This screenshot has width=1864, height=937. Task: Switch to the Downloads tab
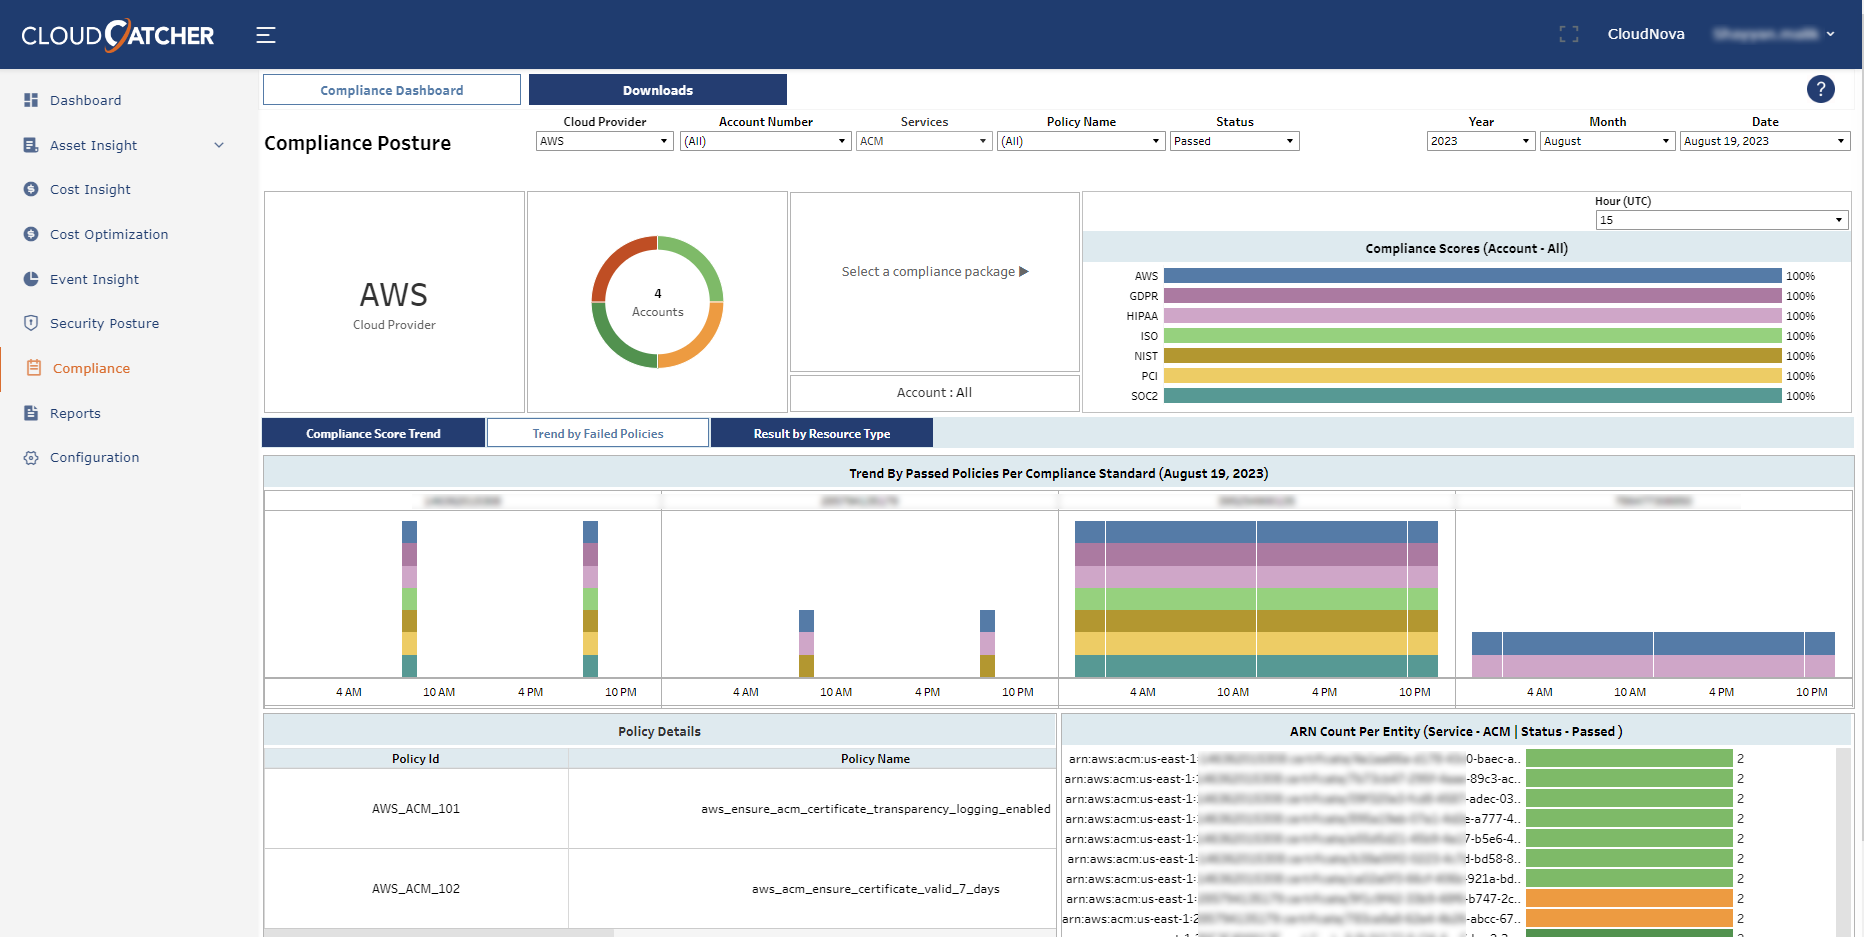[x=657, y=90]
